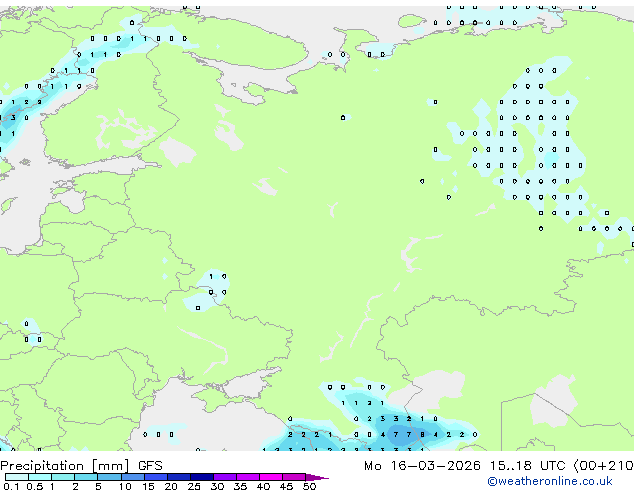The height and width of the screenshot is (490, 634).
Task: Click the 30–35 mm legend color box
Action: (x=225, y=477)
